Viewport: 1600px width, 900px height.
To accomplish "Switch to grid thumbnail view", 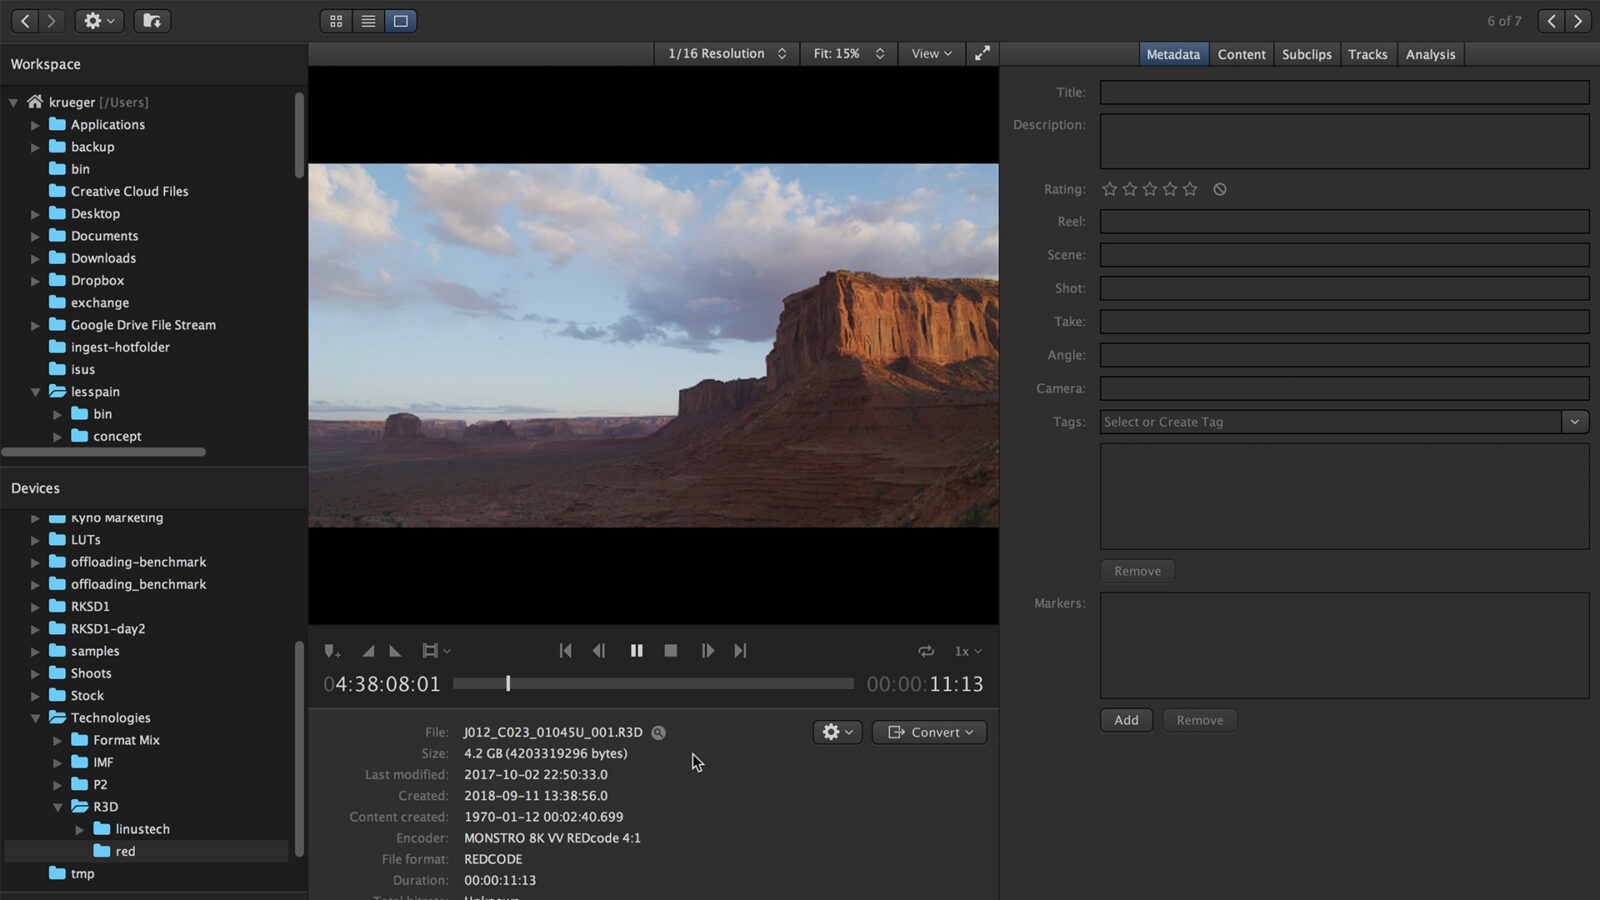I will coord(336,21).
